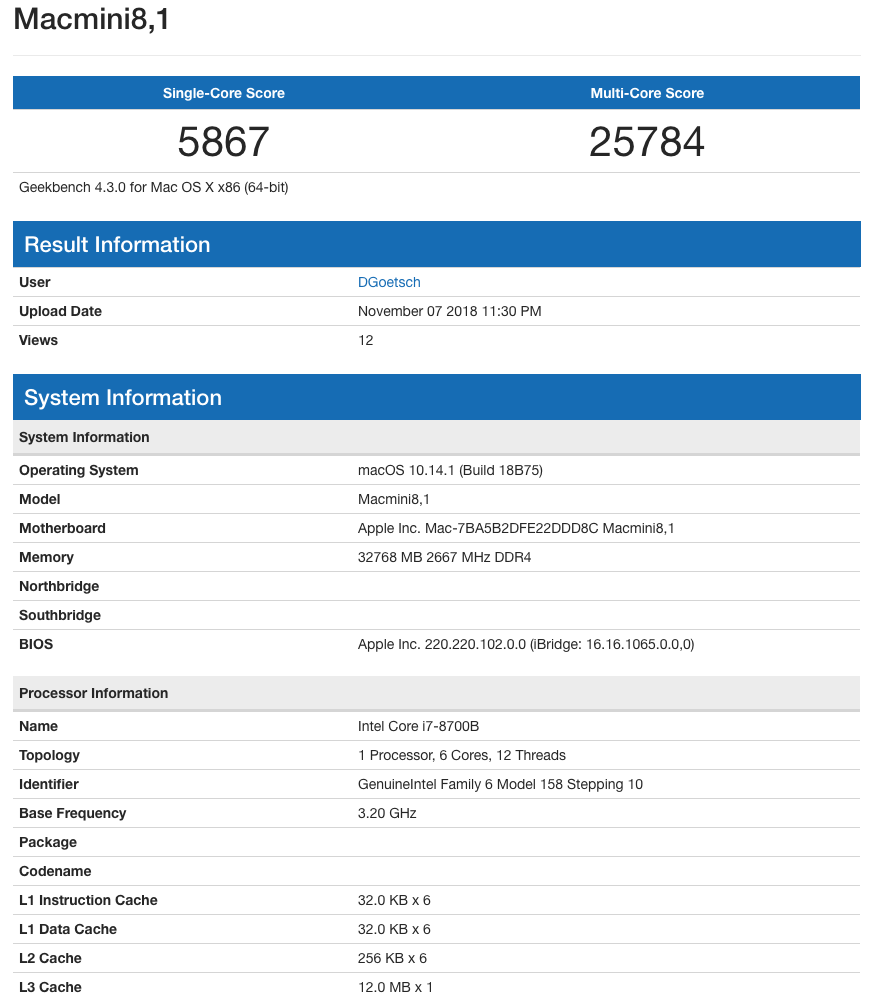
Task: Click the Upload Date label
Action: 60,311
